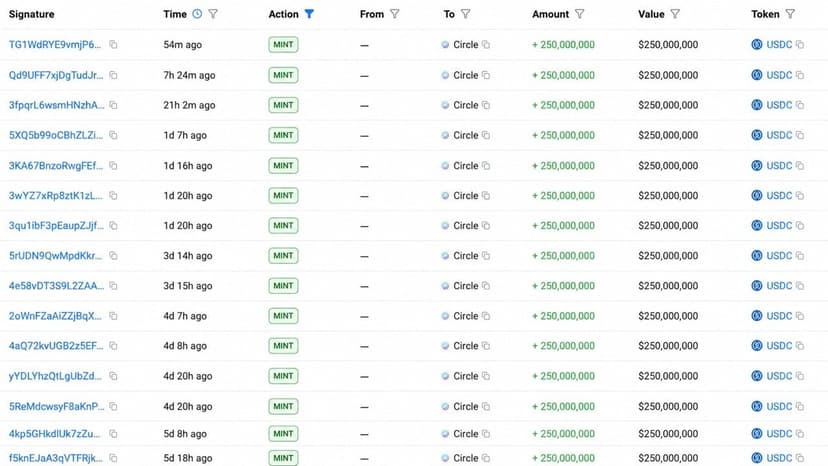
Task: Click the '3d 14h ago' time cell
Action: (187, 256)
